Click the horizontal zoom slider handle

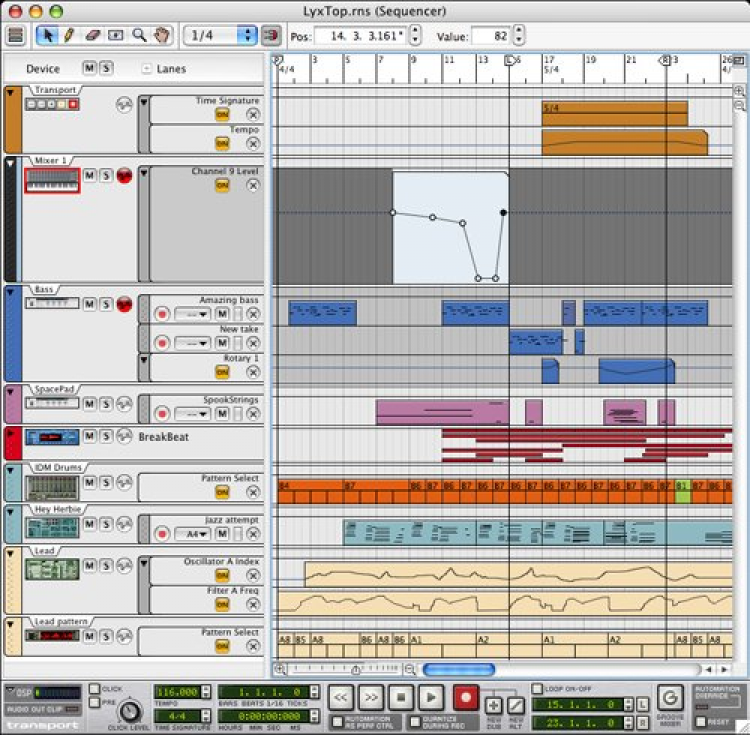(x=356, y=670)
